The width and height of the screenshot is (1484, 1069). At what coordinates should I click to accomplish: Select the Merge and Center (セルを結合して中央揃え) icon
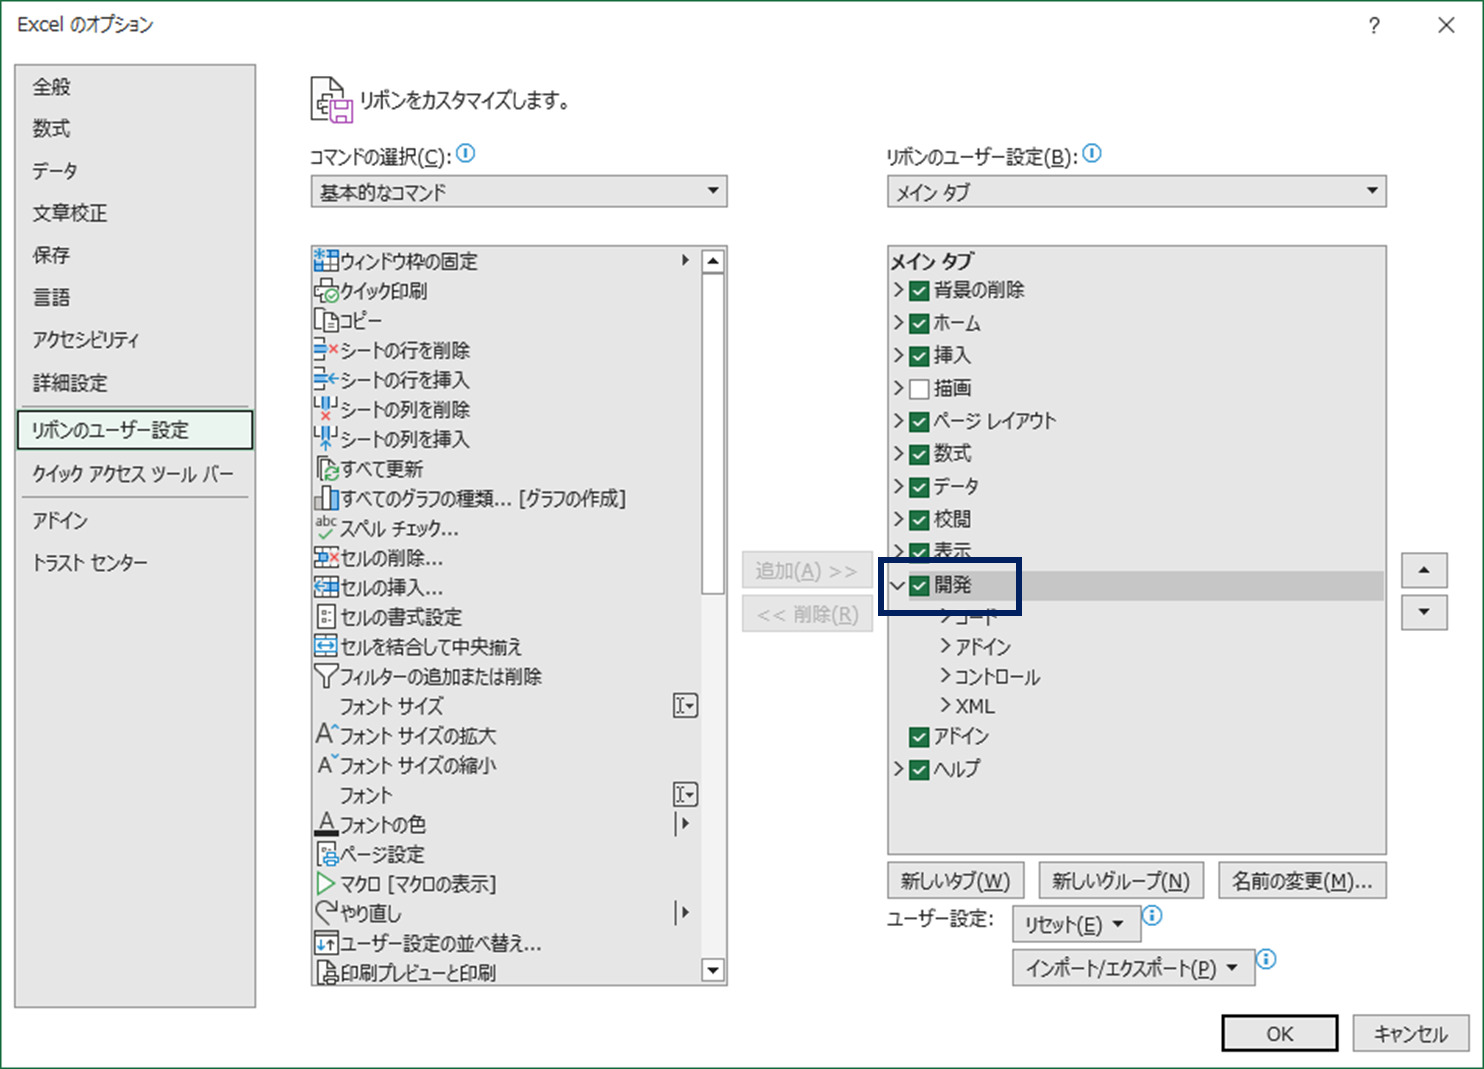326,647
